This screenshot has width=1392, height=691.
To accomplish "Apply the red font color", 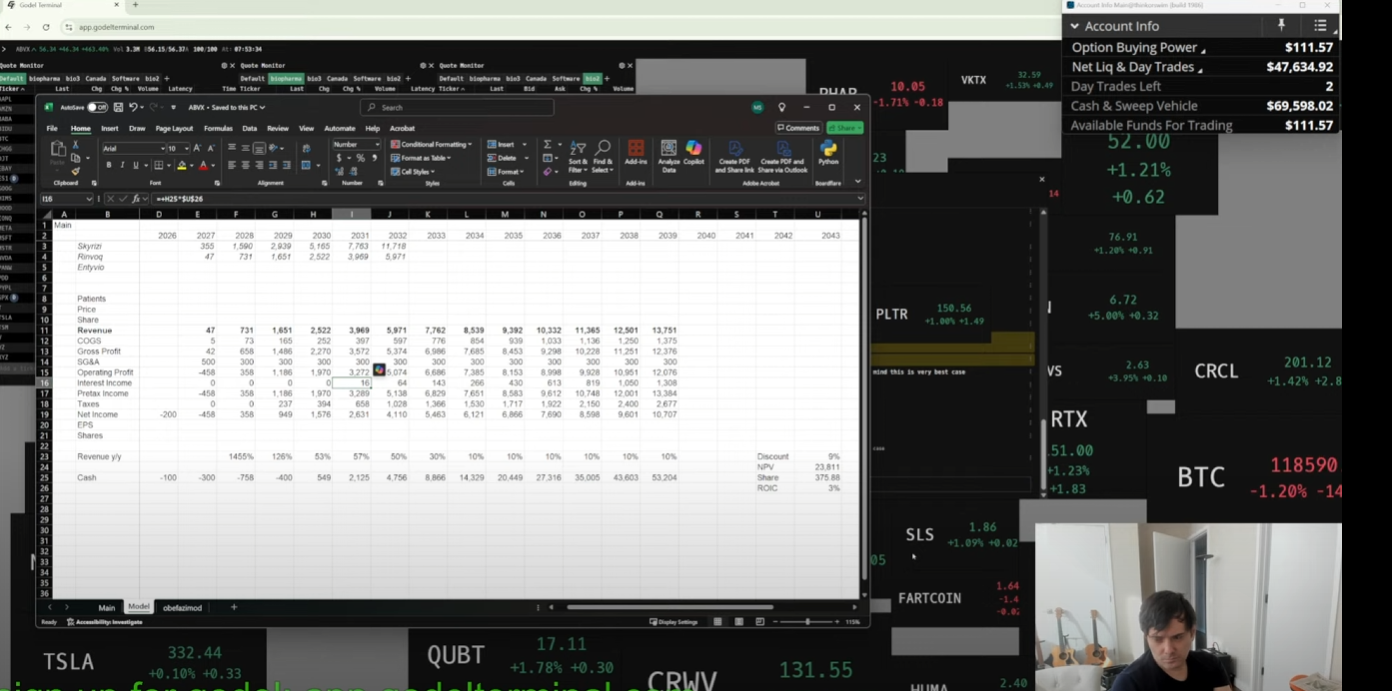I will pyautogui.click(x=203, y=165).
